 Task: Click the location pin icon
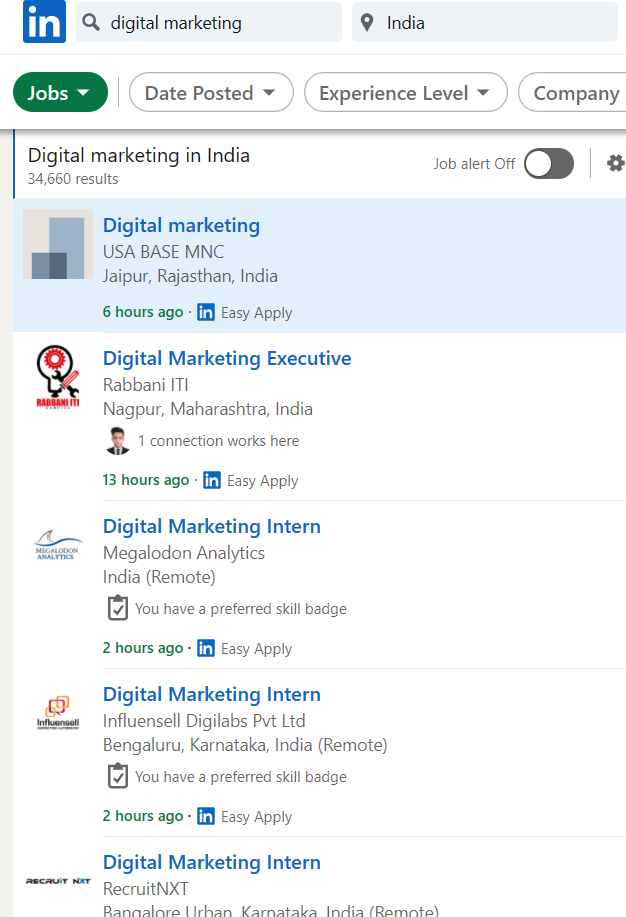pos(368,22)
